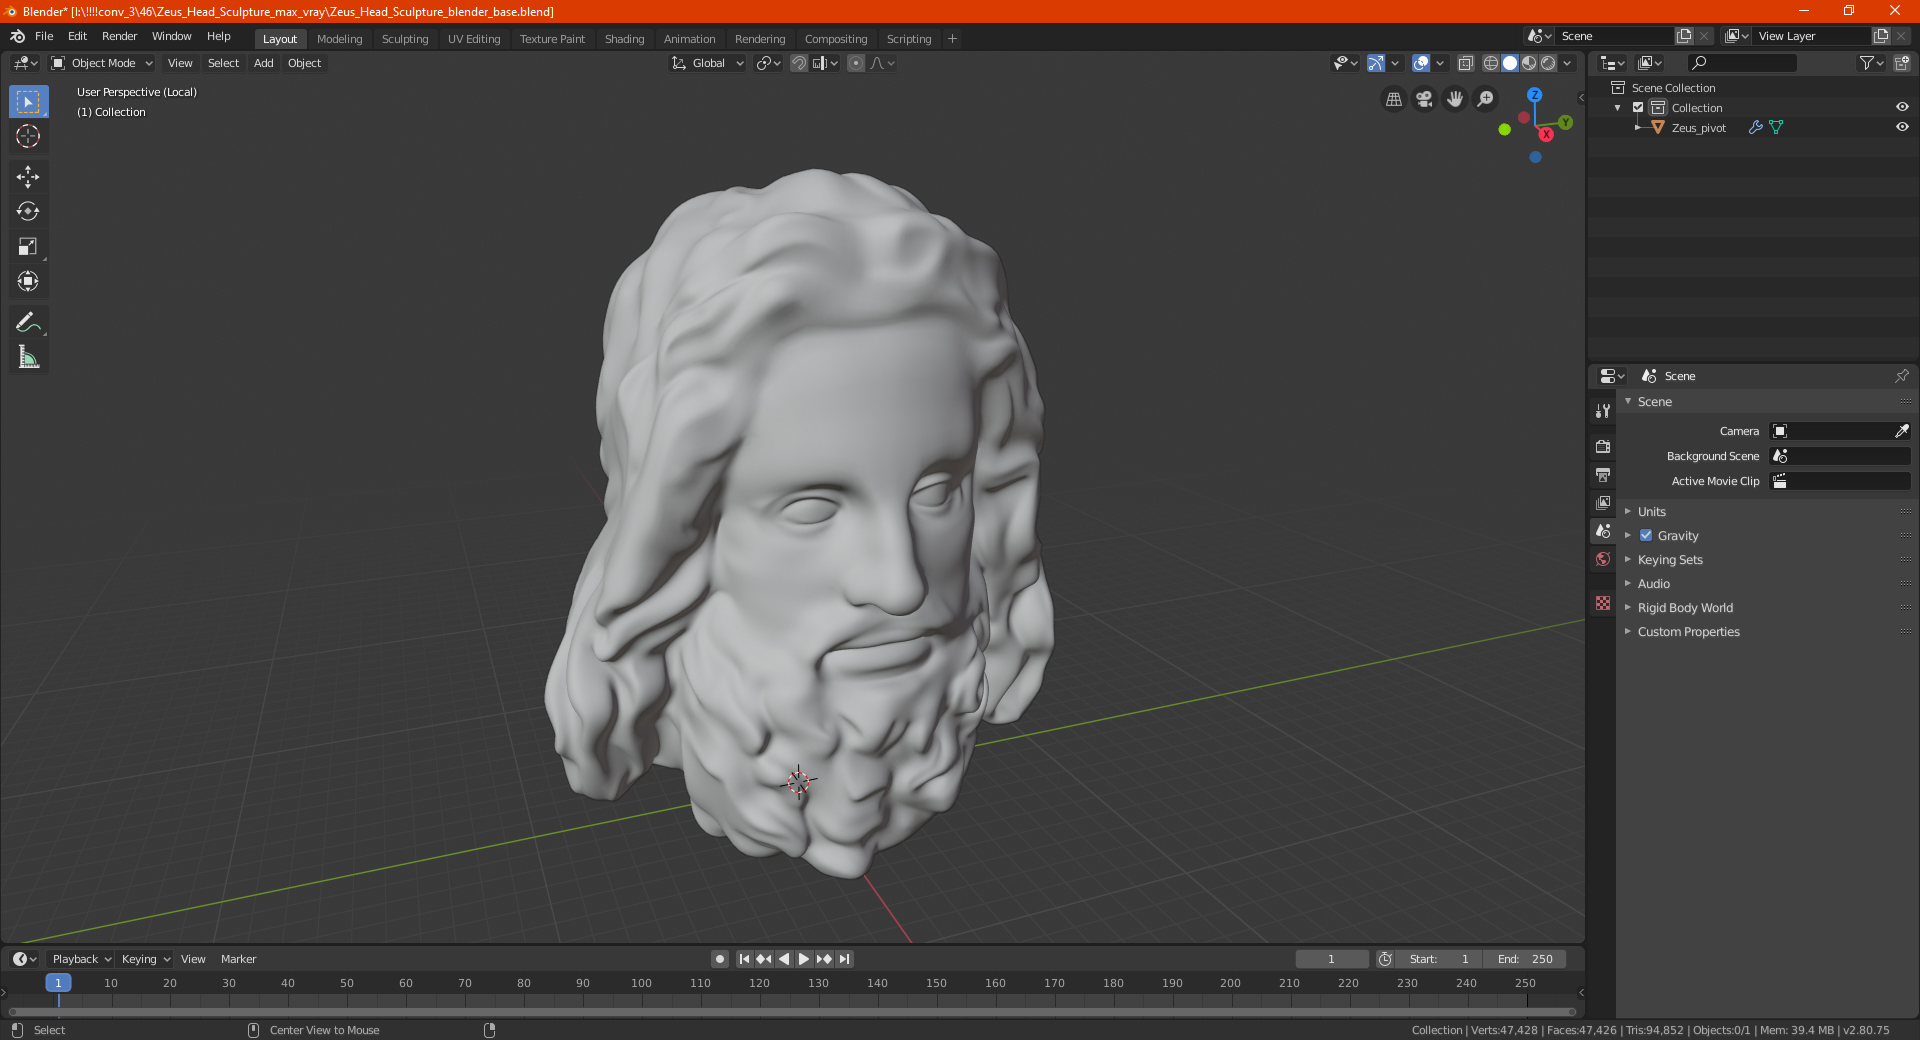Toggle snapping magnet button
The height and width of the screenshot is (1040, 1920).
(799, 63)
